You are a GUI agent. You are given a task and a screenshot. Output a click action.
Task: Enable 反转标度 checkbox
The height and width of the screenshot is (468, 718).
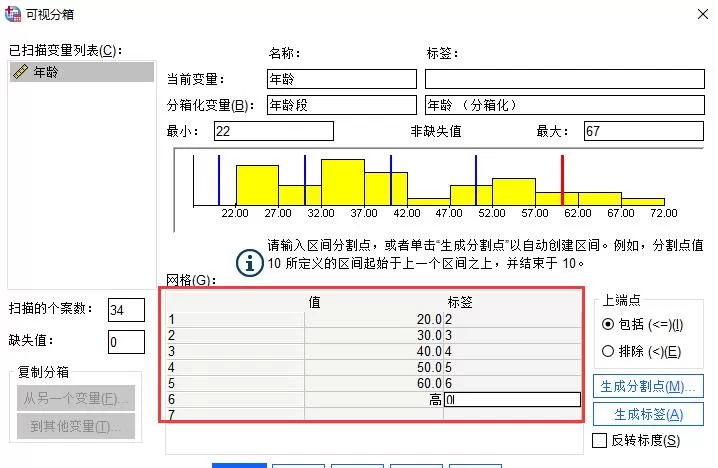point(599,441)
